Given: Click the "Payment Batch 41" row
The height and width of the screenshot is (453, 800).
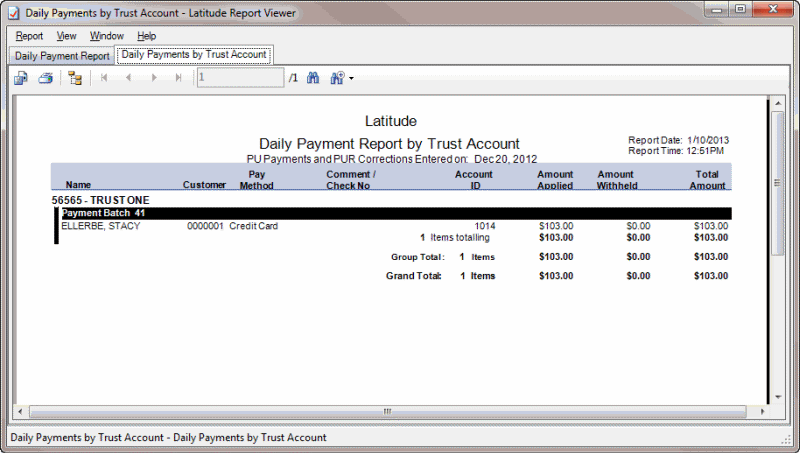Looking at the screenshot, I should (x=396, y=213).
